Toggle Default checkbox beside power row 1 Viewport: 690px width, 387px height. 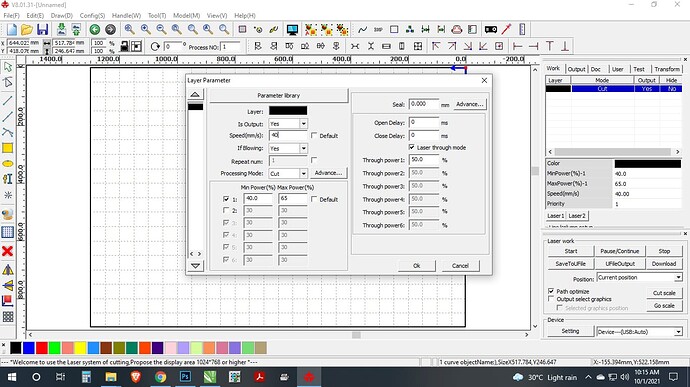314,199
